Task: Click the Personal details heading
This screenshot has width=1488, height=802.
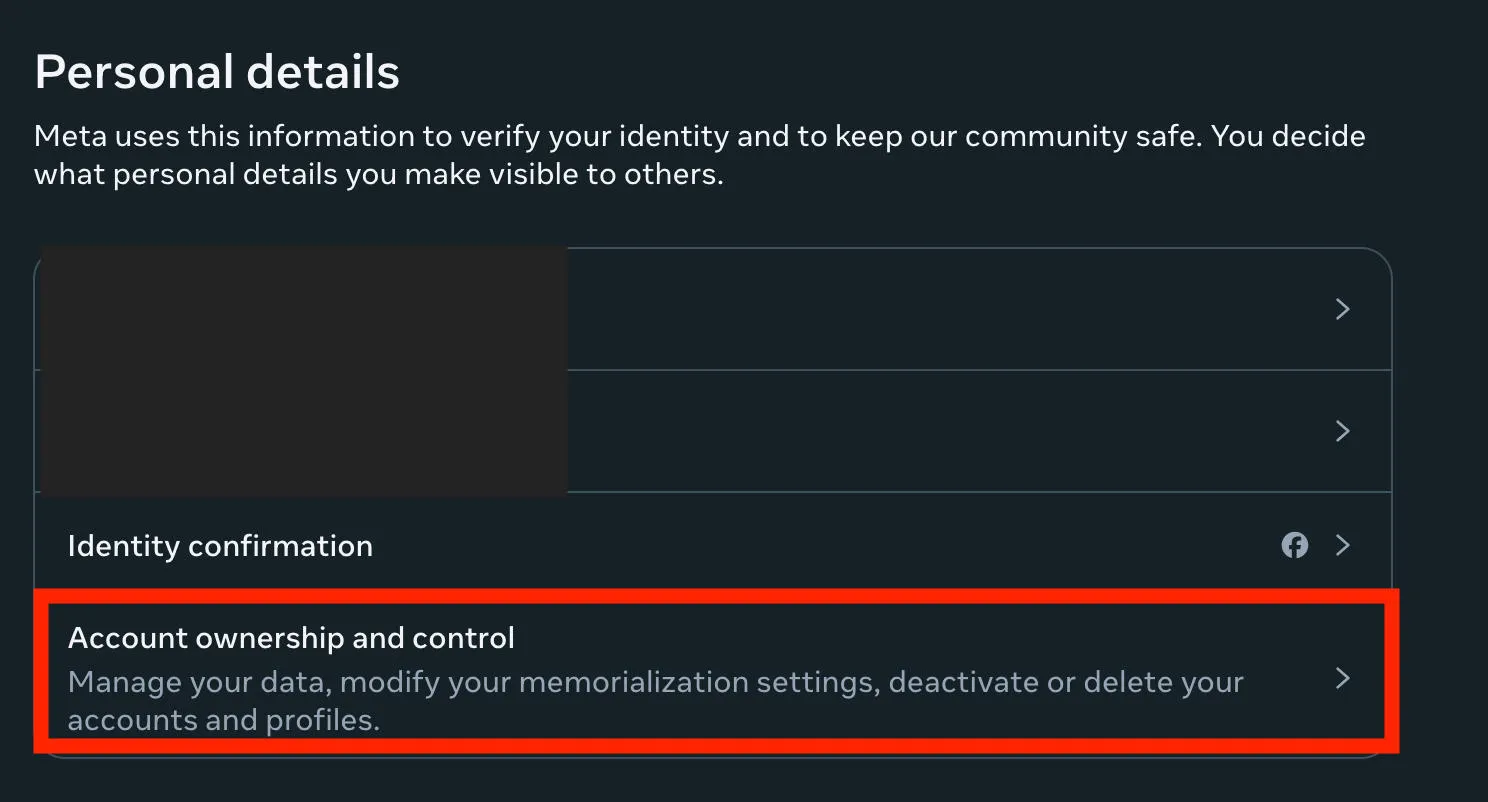Action: (217, 72)
